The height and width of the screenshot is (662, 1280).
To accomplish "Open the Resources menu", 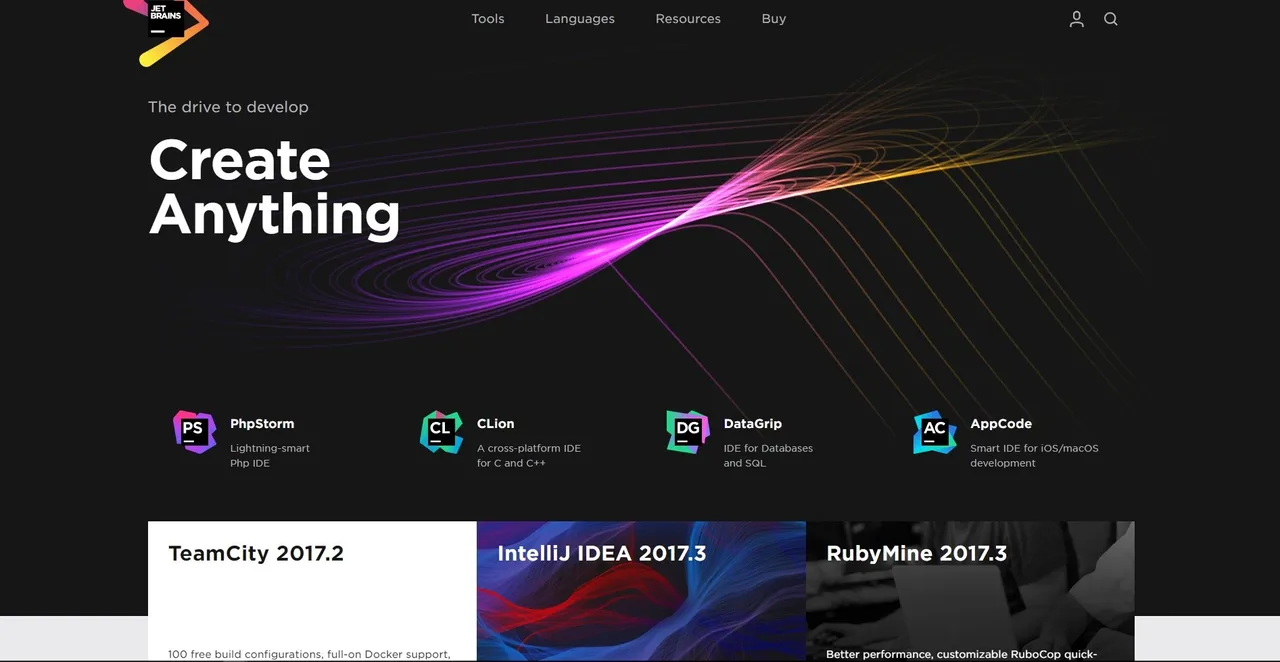I will 688,19.
